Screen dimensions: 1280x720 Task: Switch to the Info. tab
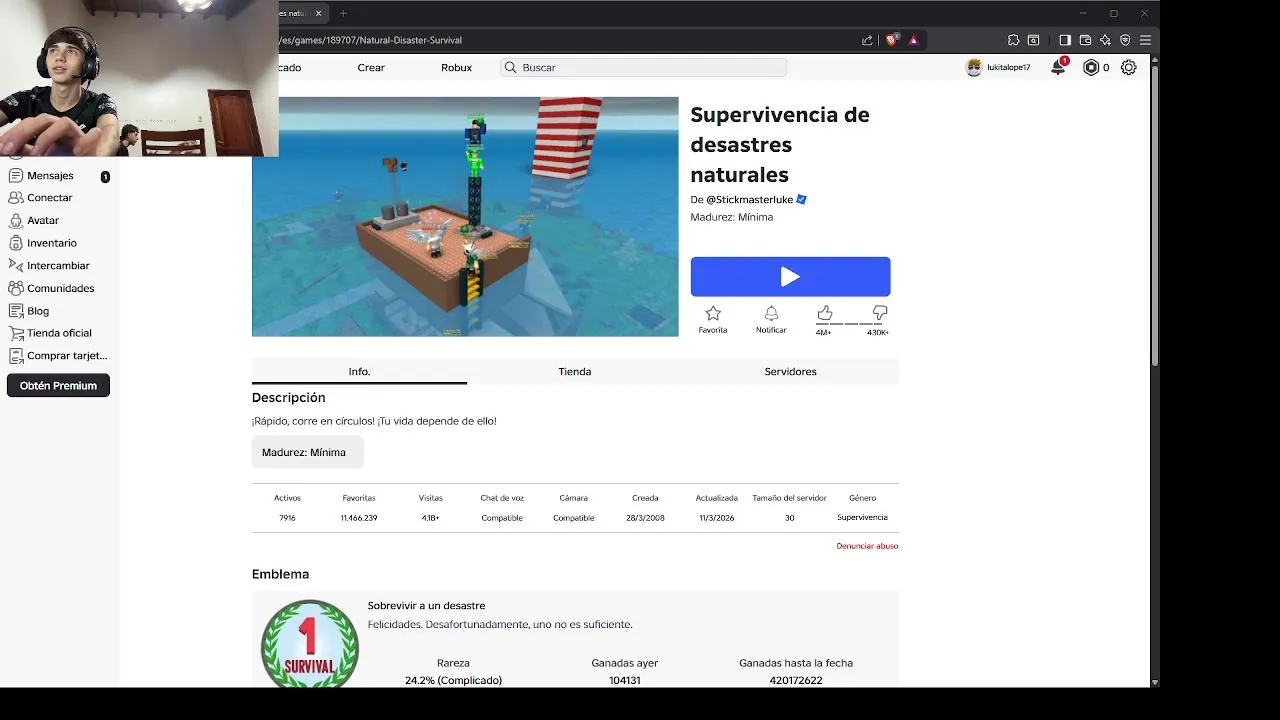click(x=359, y=371)
